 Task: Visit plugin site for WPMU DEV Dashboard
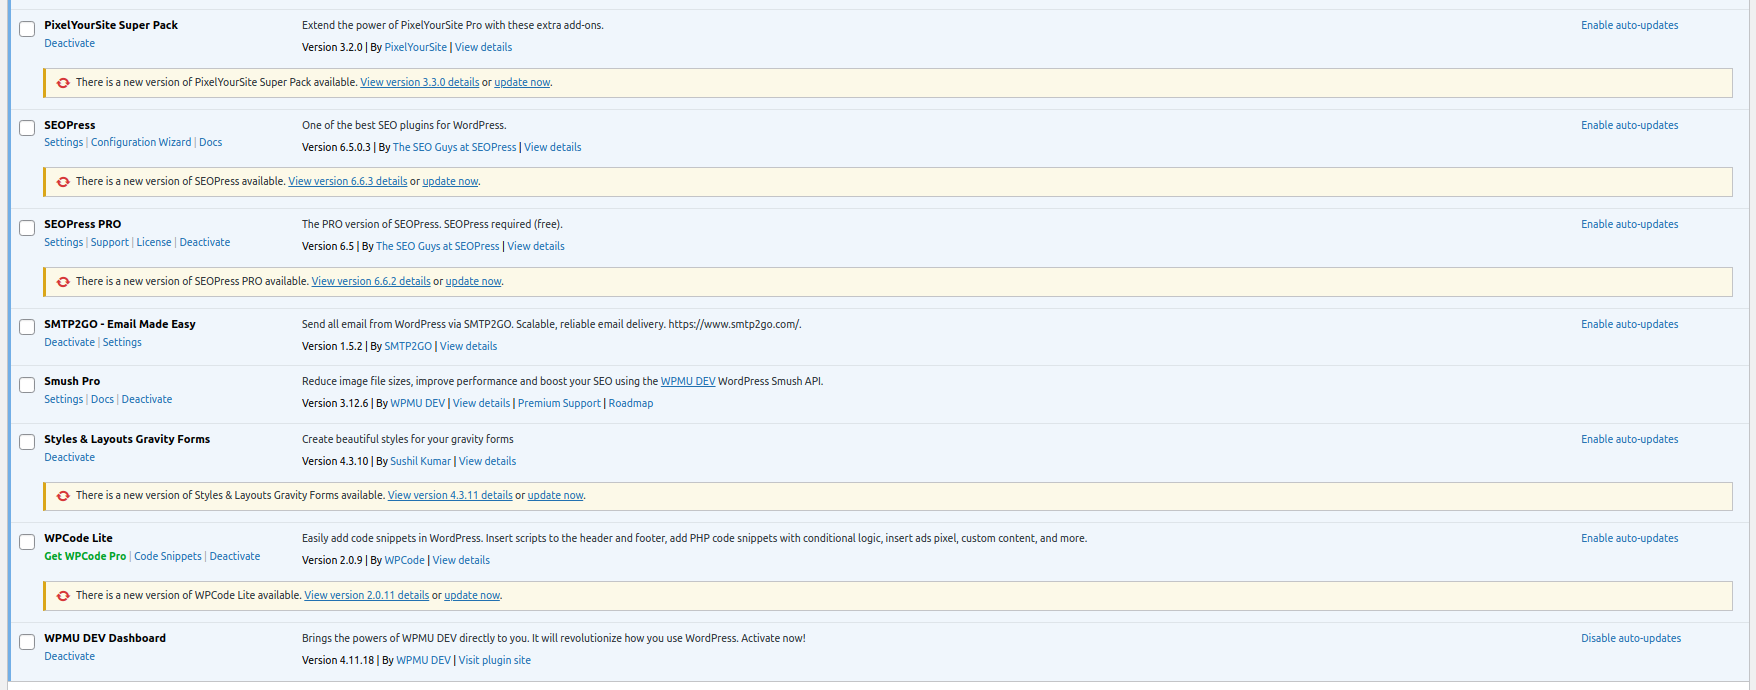494,660
